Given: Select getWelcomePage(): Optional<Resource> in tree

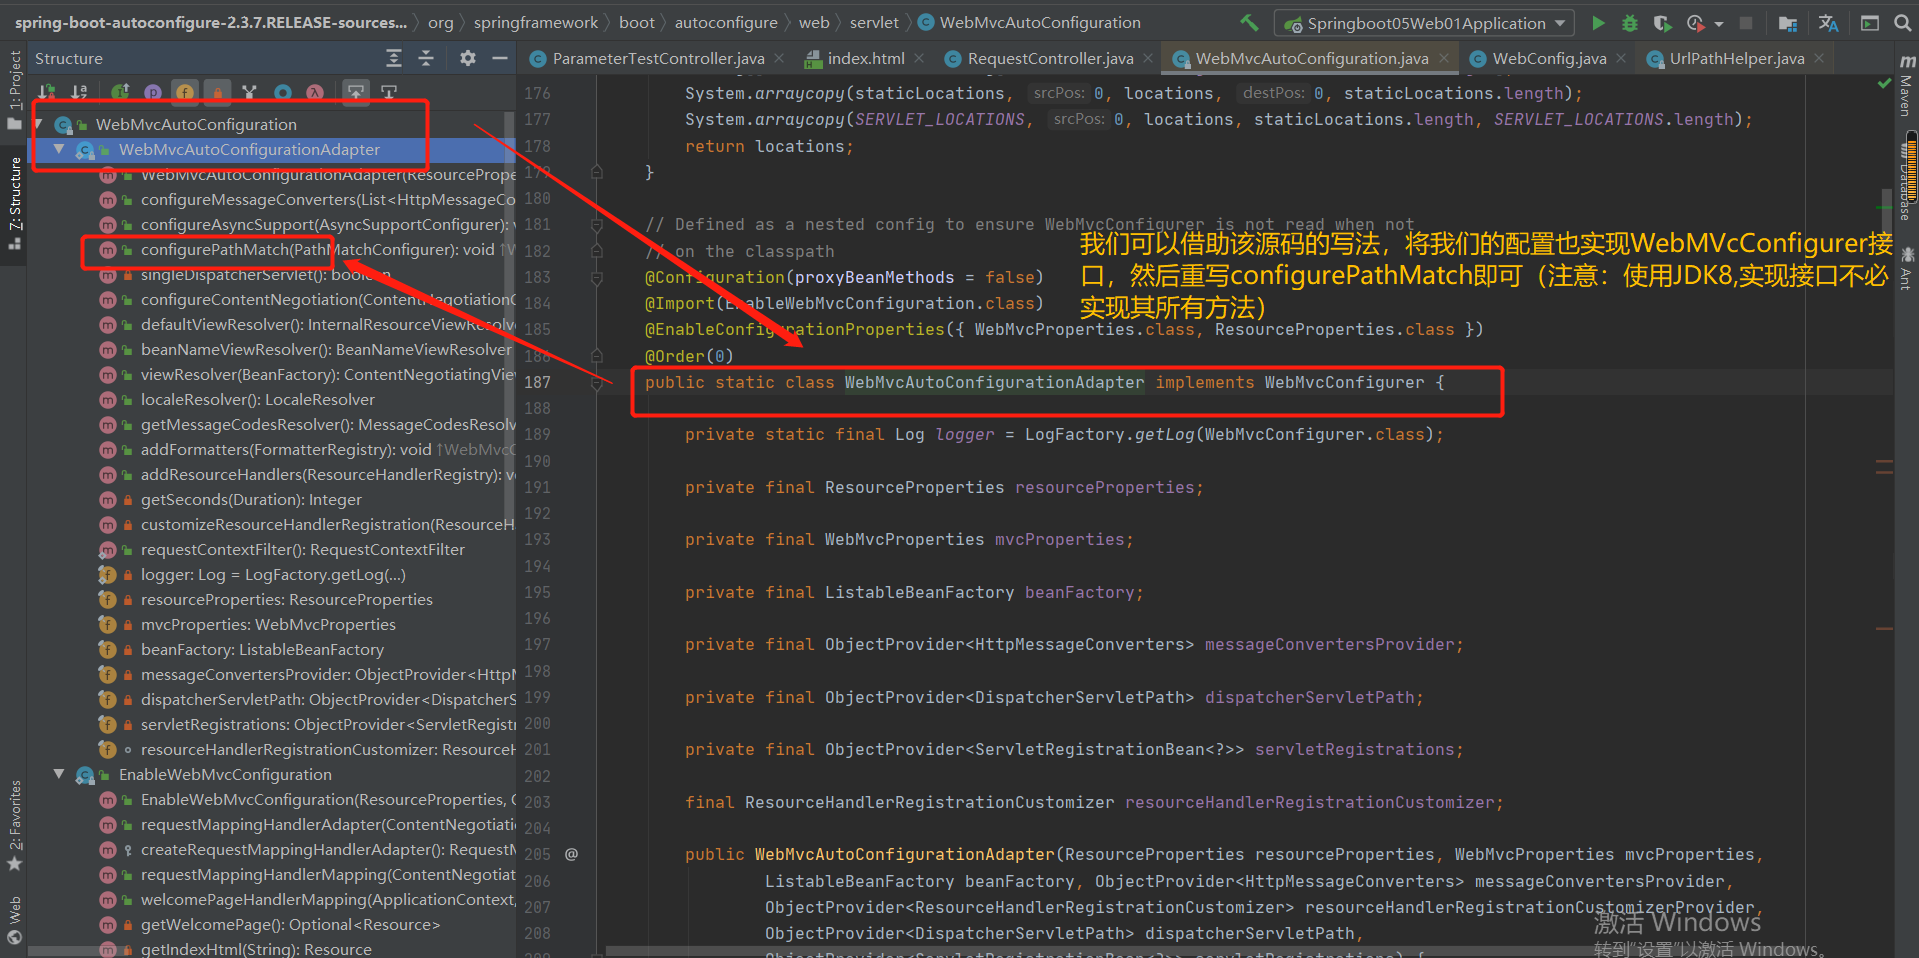Looking at the screenshot, I should point(269,924).
